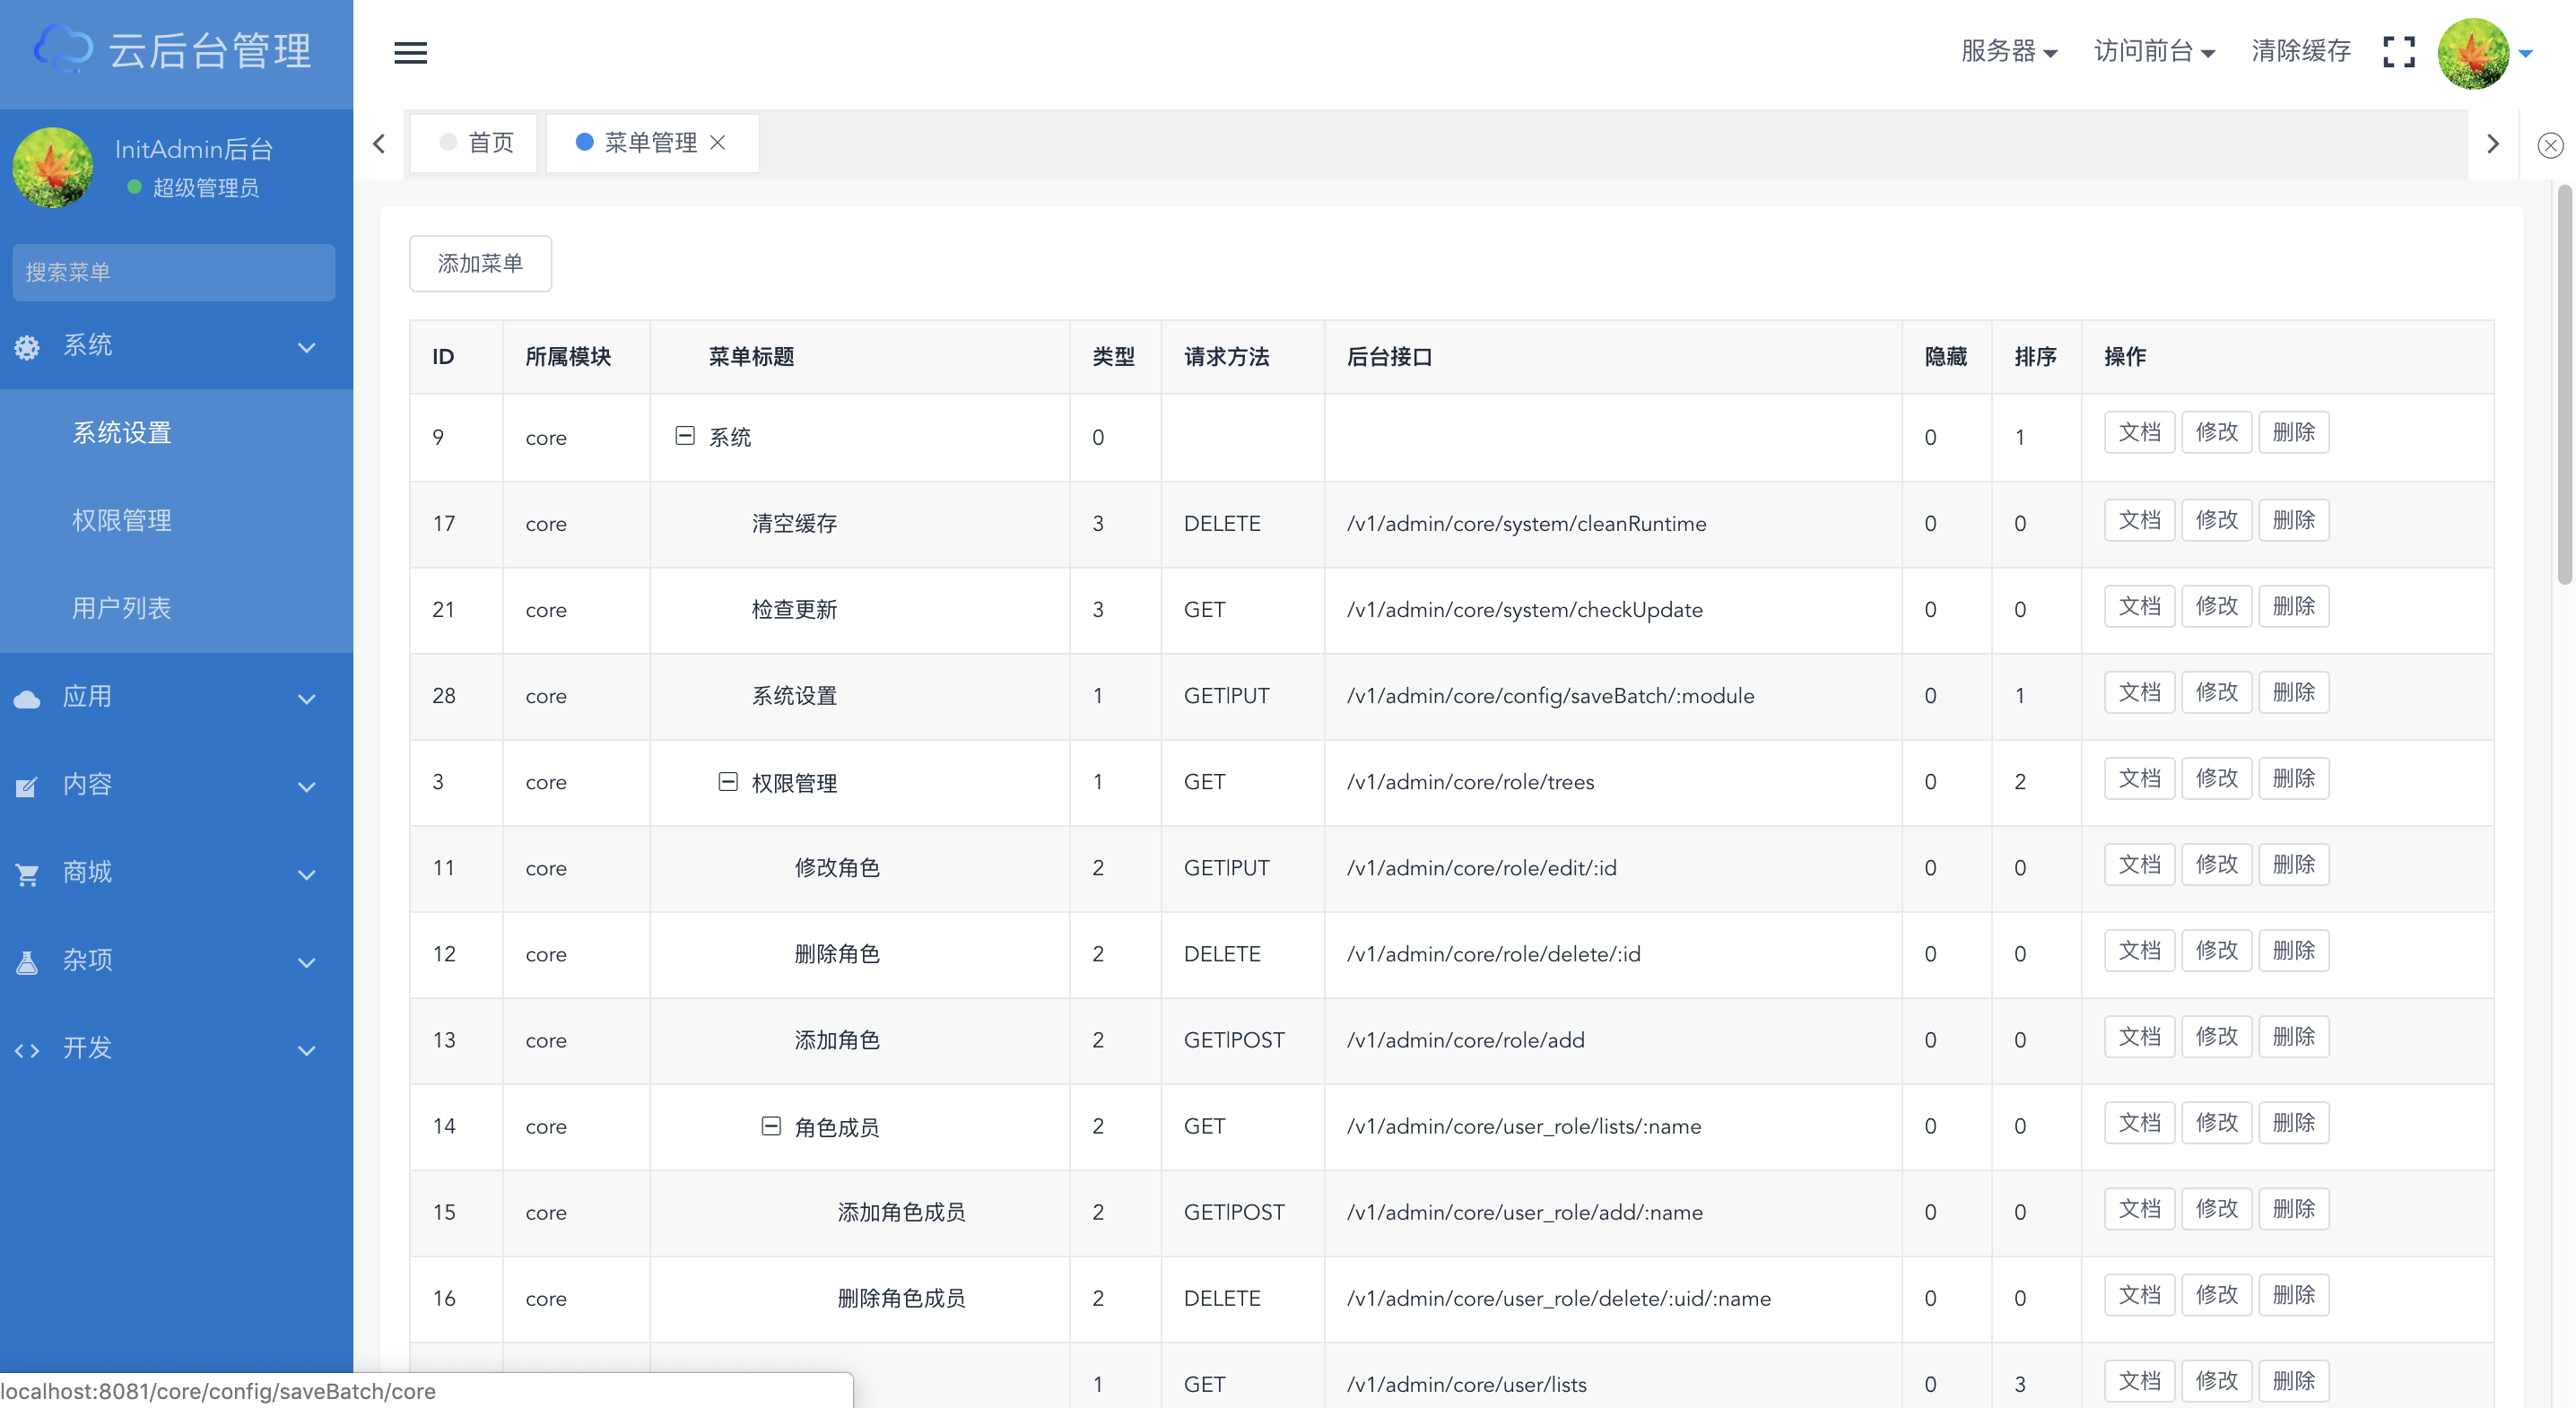Click the gear icon next to 系统
The image size is (2576, 1408).
[x=27, y=347]
